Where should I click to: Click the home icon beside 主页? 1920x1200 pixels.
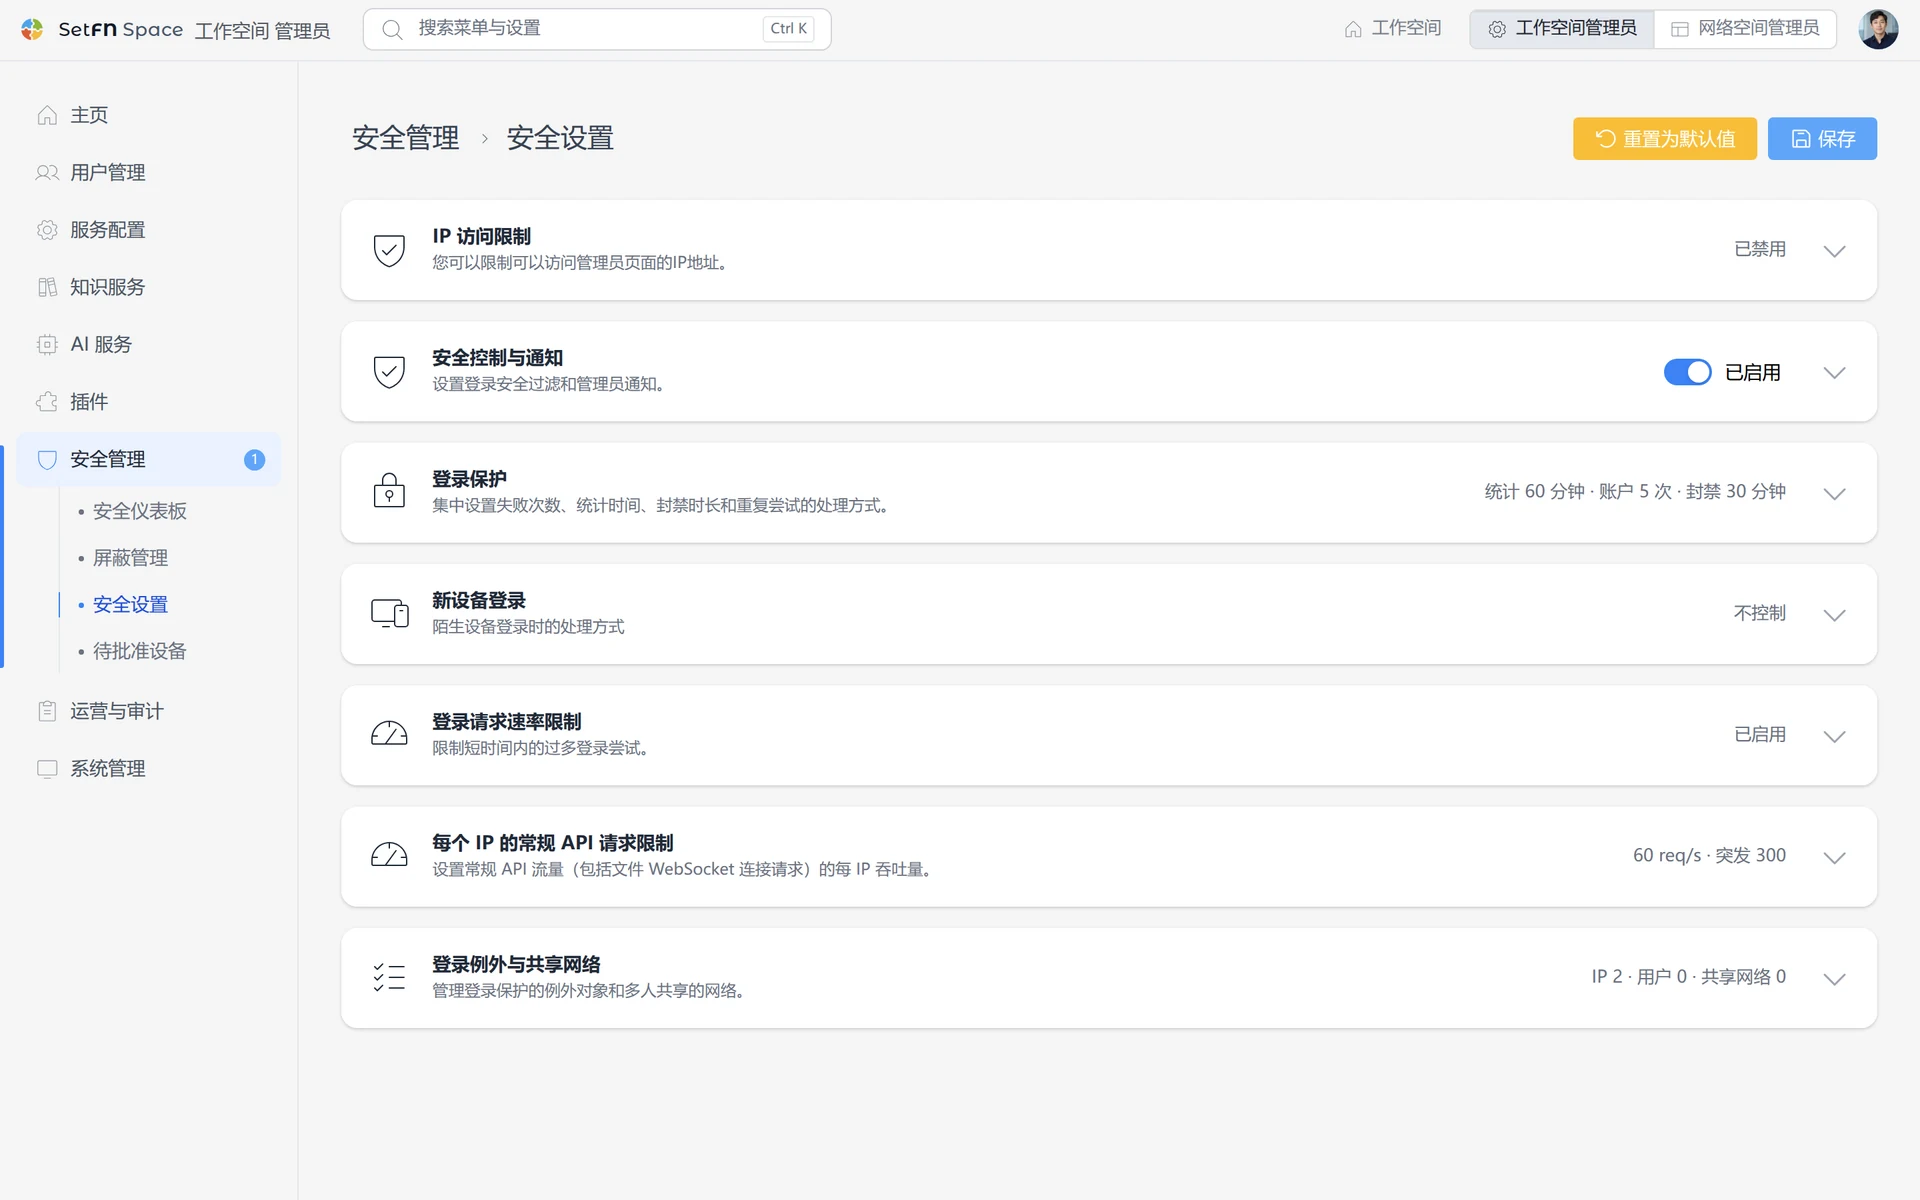[x=47, y=115]
